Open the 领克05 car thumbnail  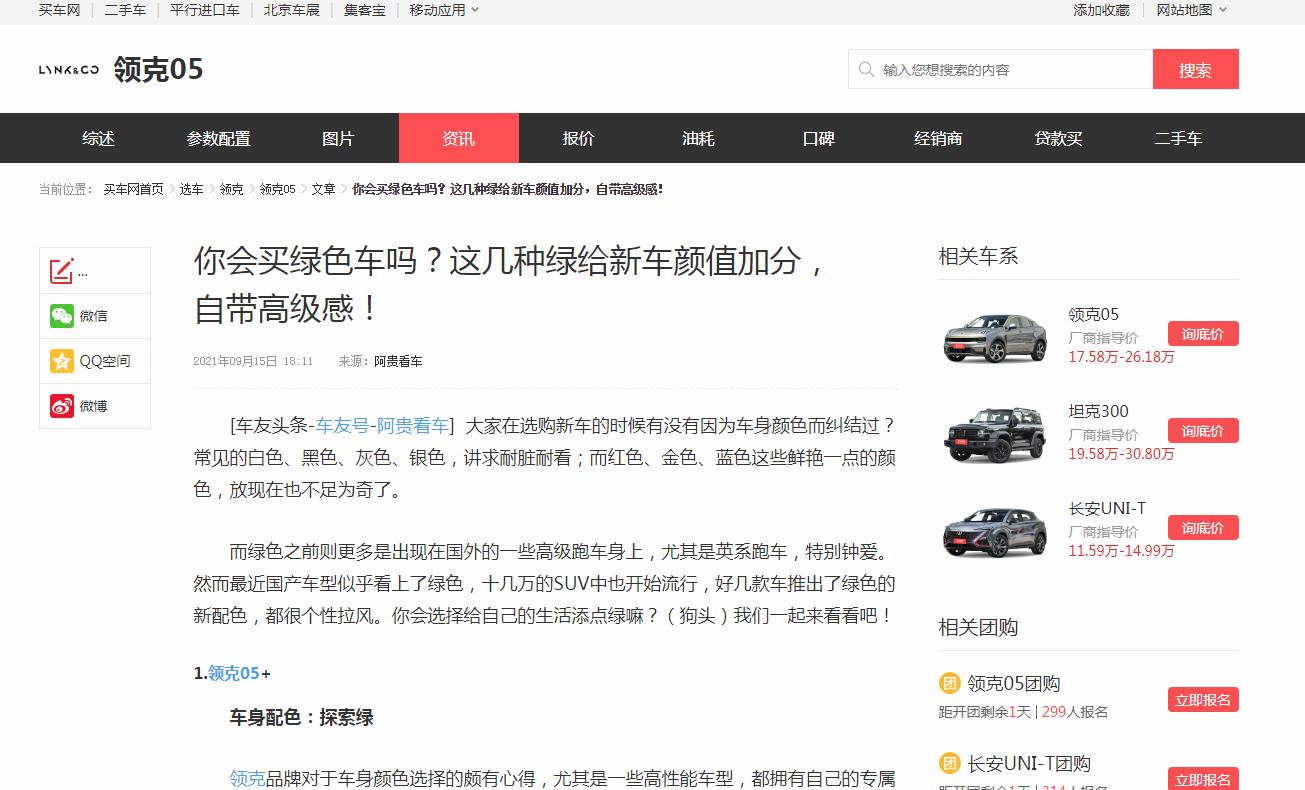point(995,338)
